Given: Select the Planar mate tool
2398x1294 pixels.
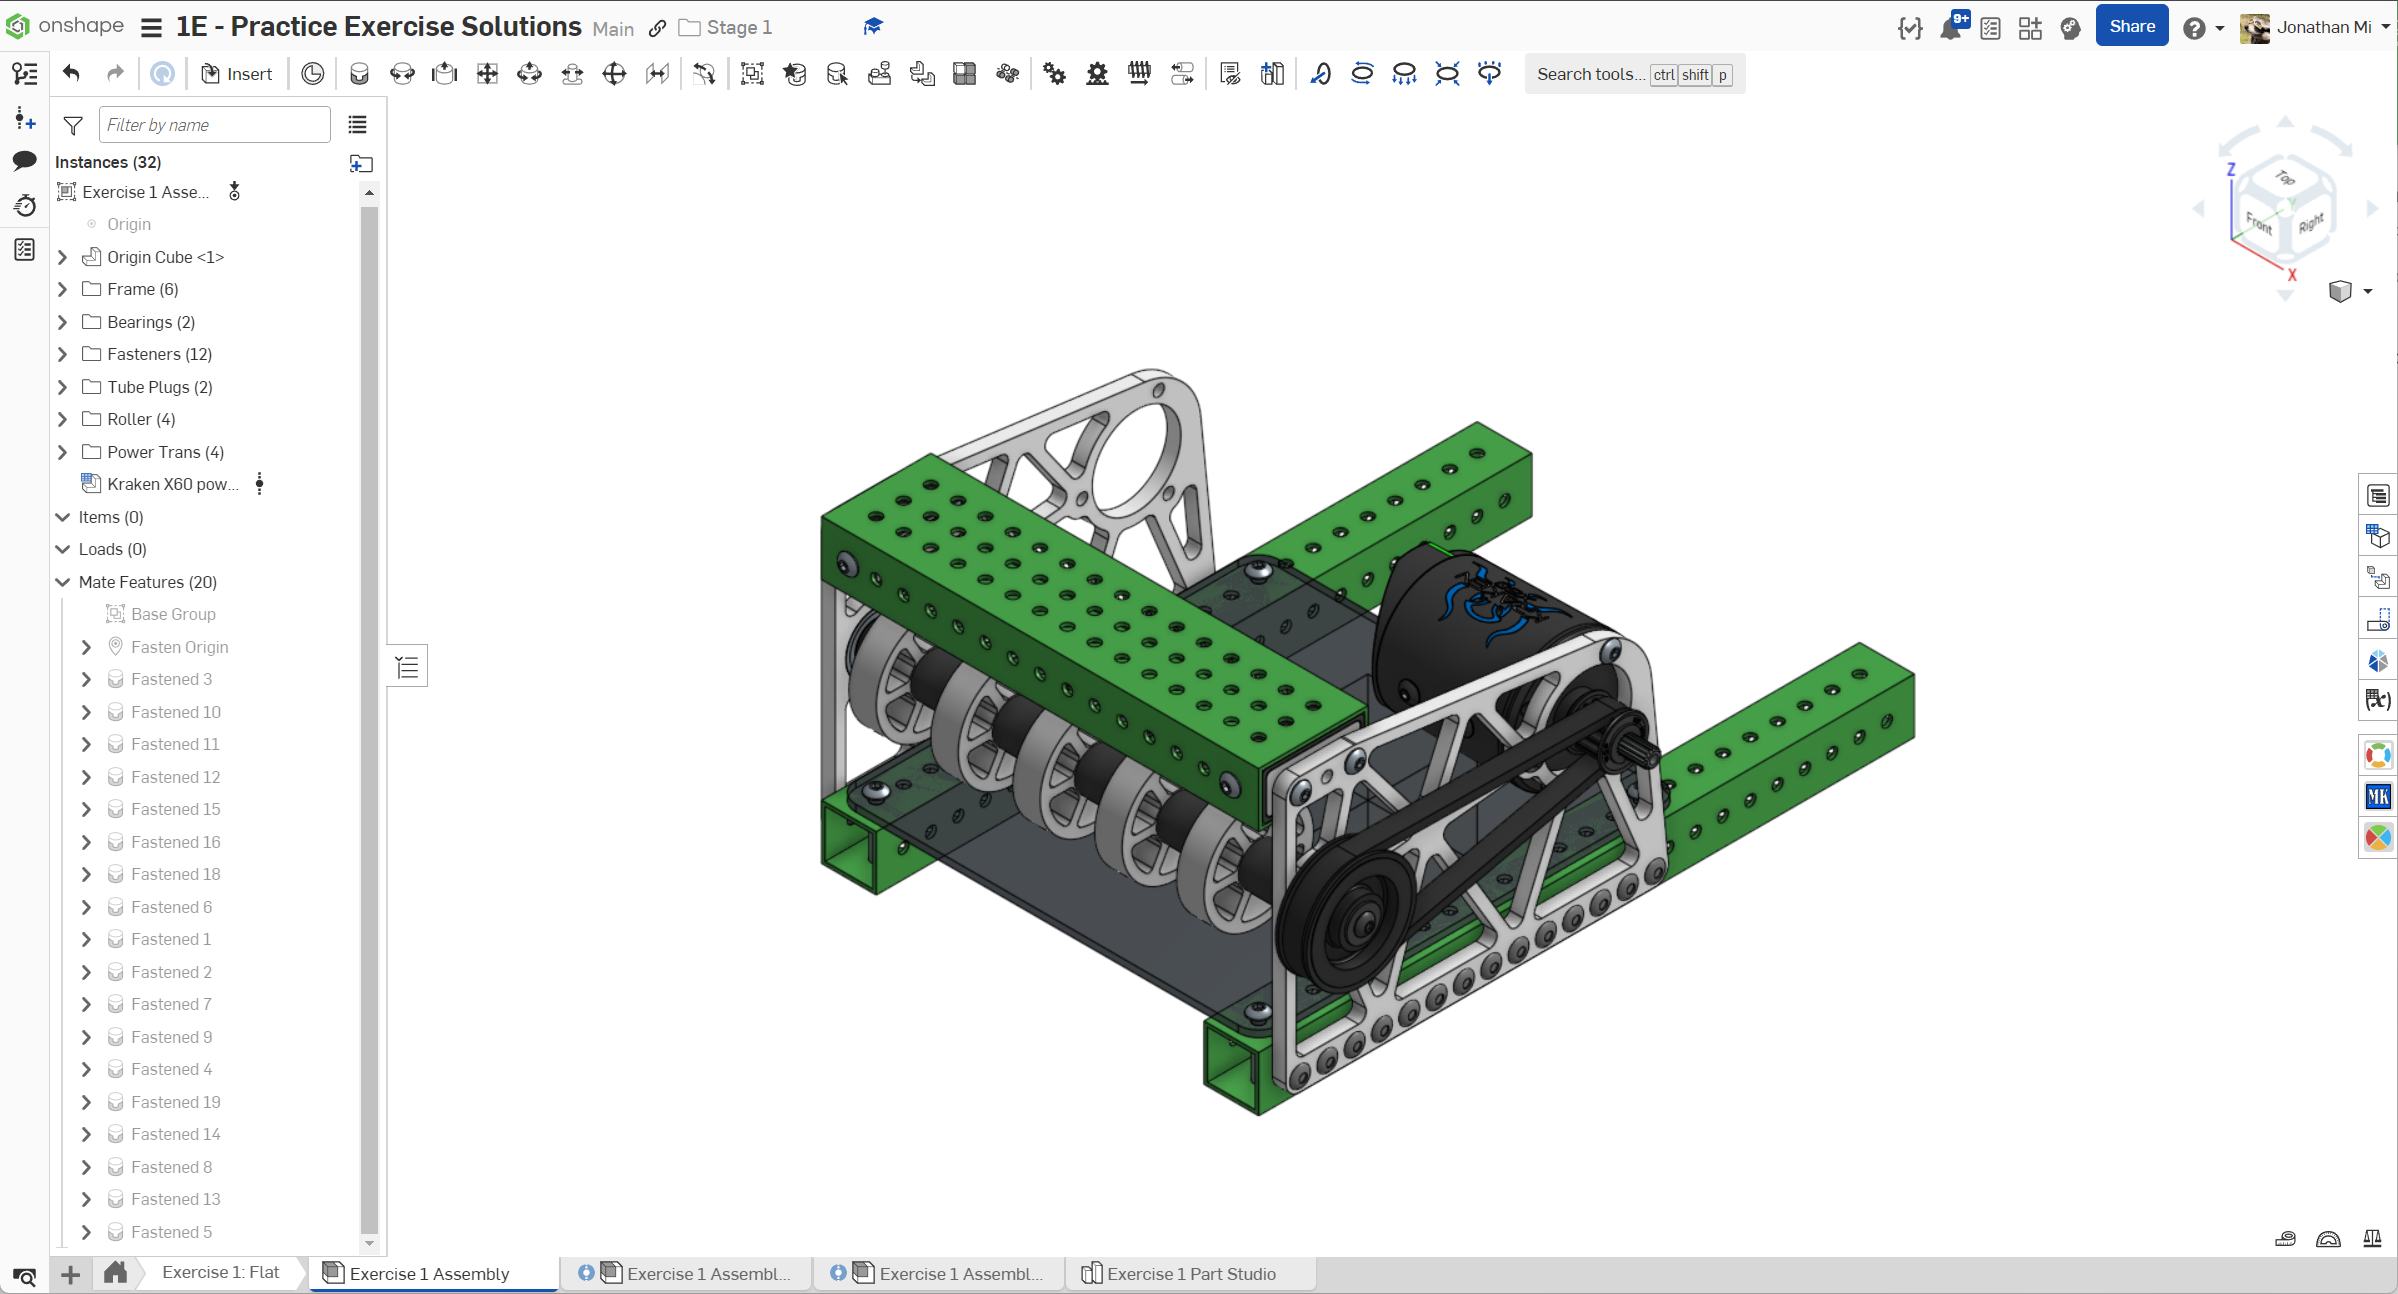Looking at the screenshot, I should 487,73.
